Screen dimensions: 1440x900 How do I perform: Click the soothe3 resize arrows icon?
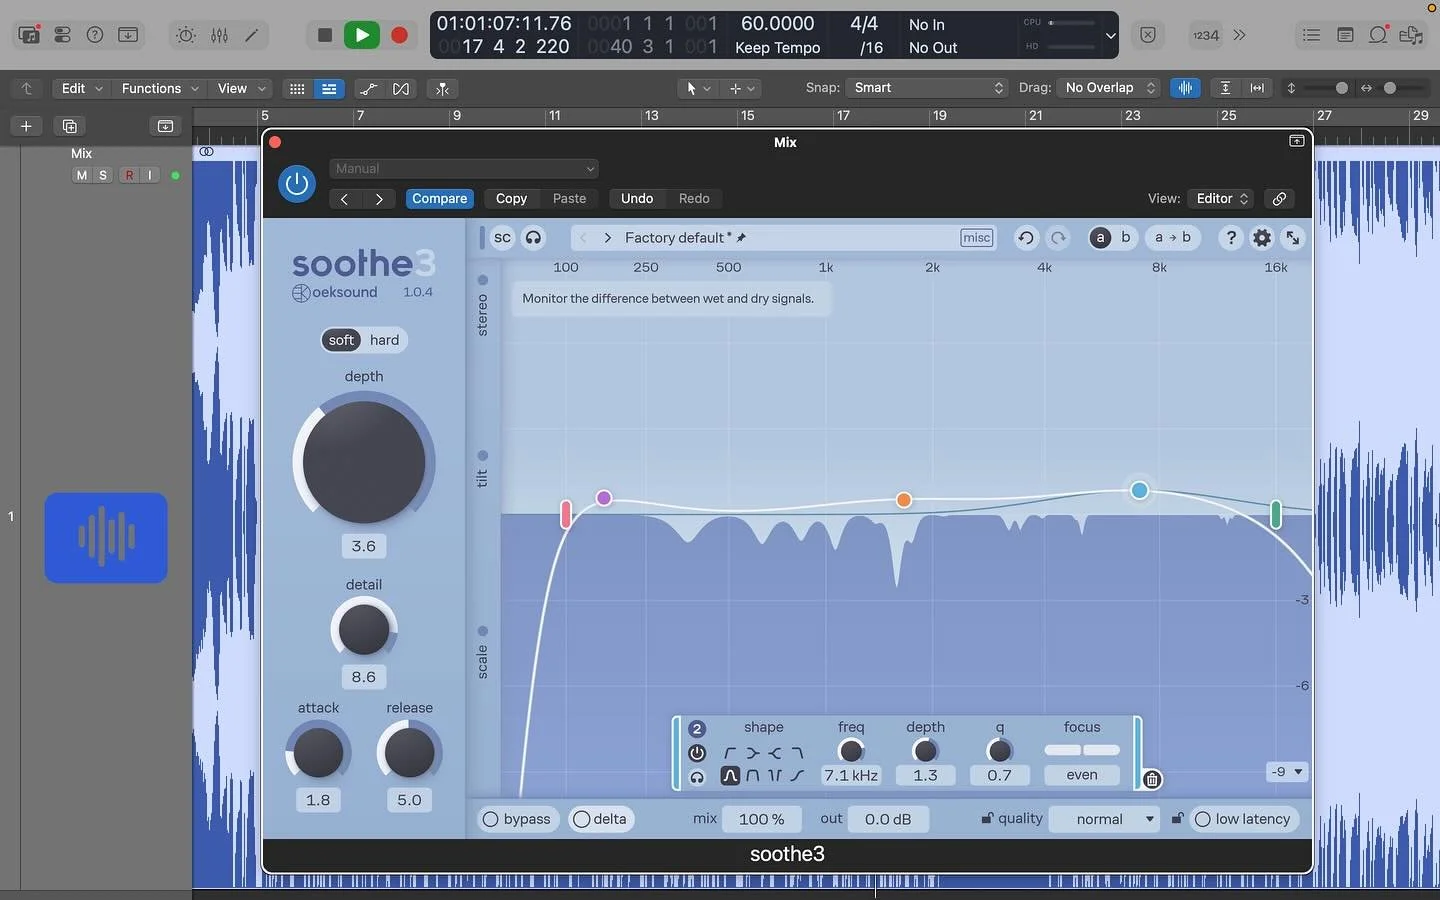(x=1293, y=238)
